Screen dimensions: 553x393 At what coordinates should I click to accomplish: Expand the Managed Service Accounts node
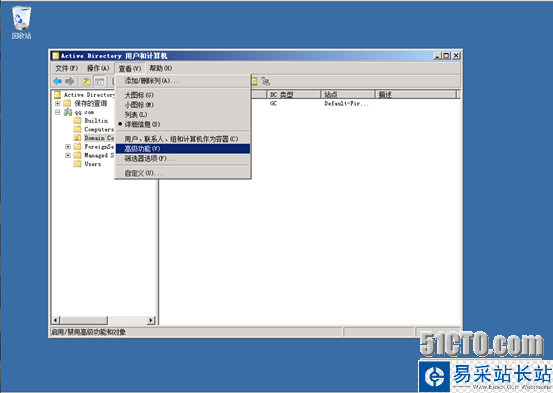pyautogui.click(x=68, y=155)
